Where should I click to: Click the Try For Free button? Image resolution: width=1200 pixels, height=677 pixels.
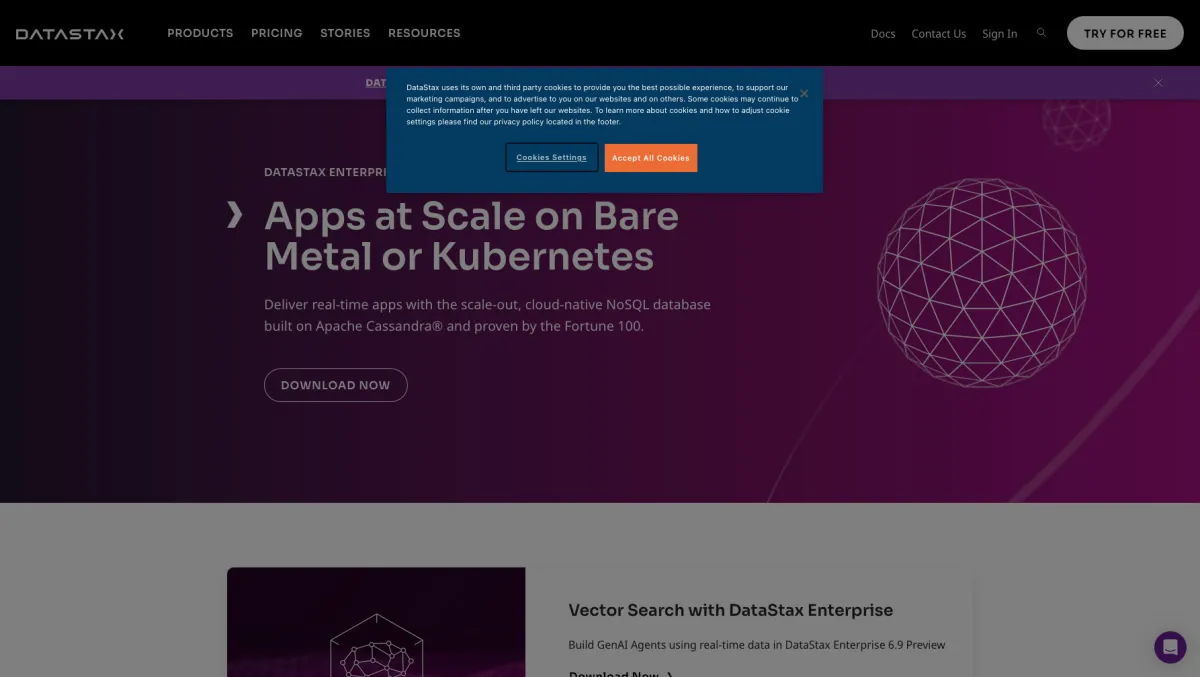click(1125, 33)
